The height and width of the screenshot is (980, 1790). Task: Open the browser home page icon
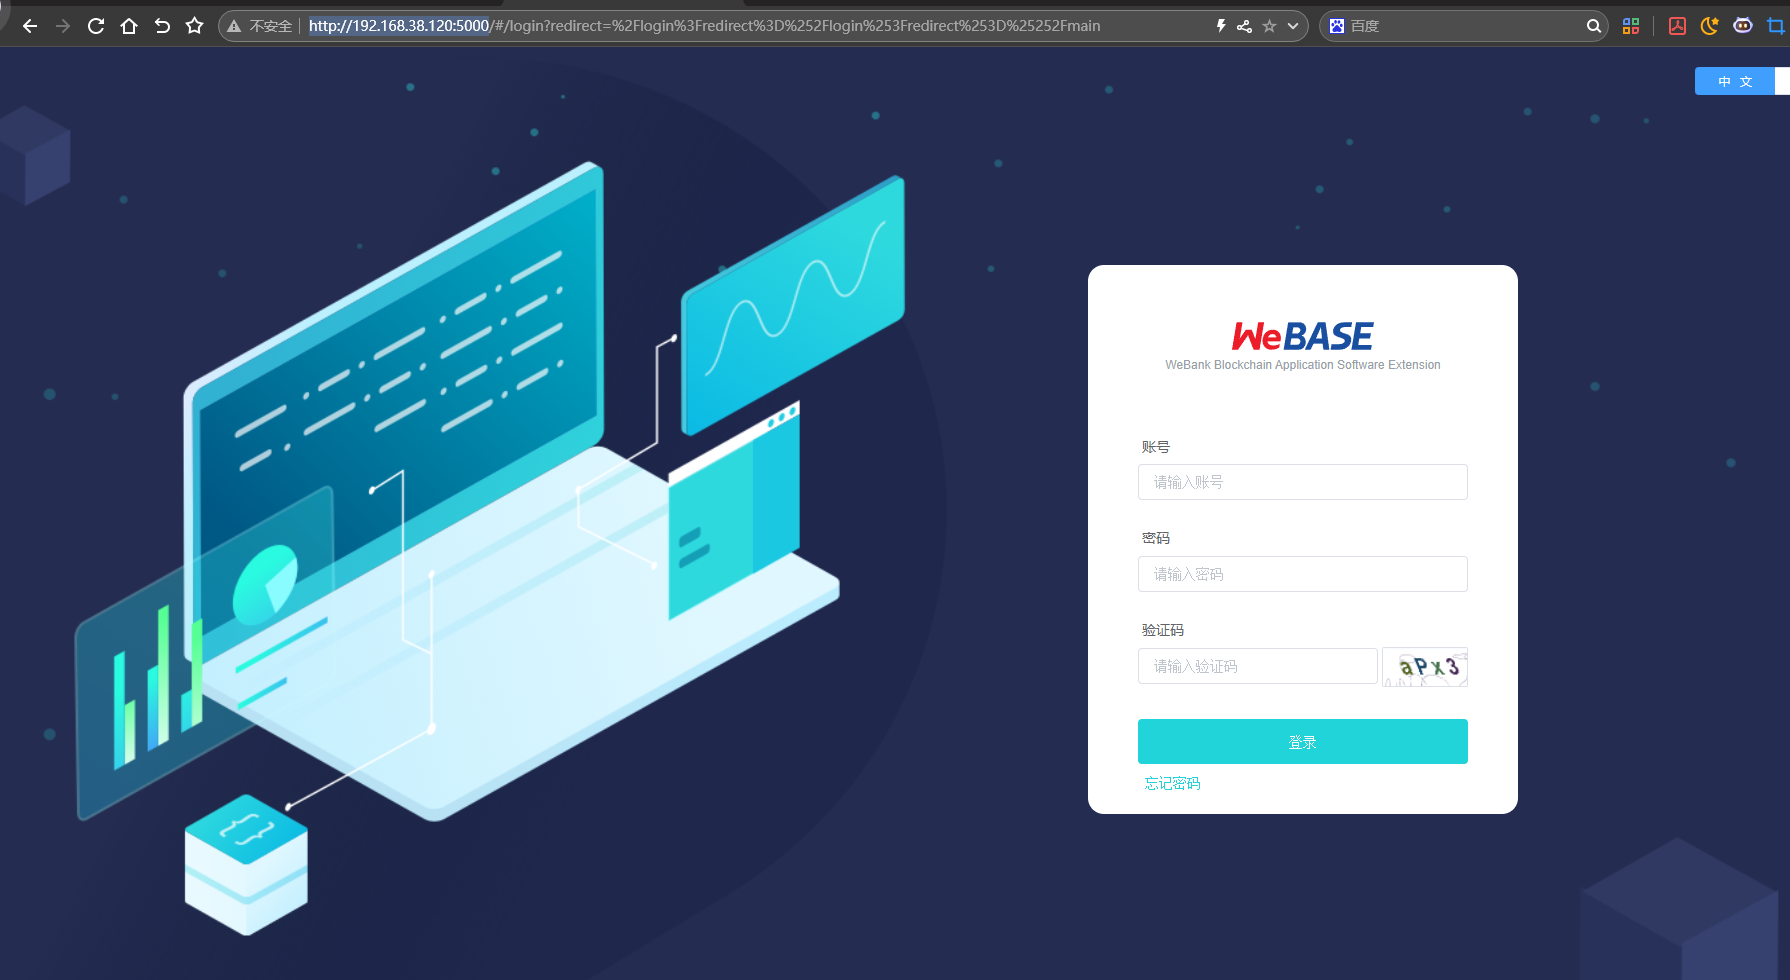(129, 26)
